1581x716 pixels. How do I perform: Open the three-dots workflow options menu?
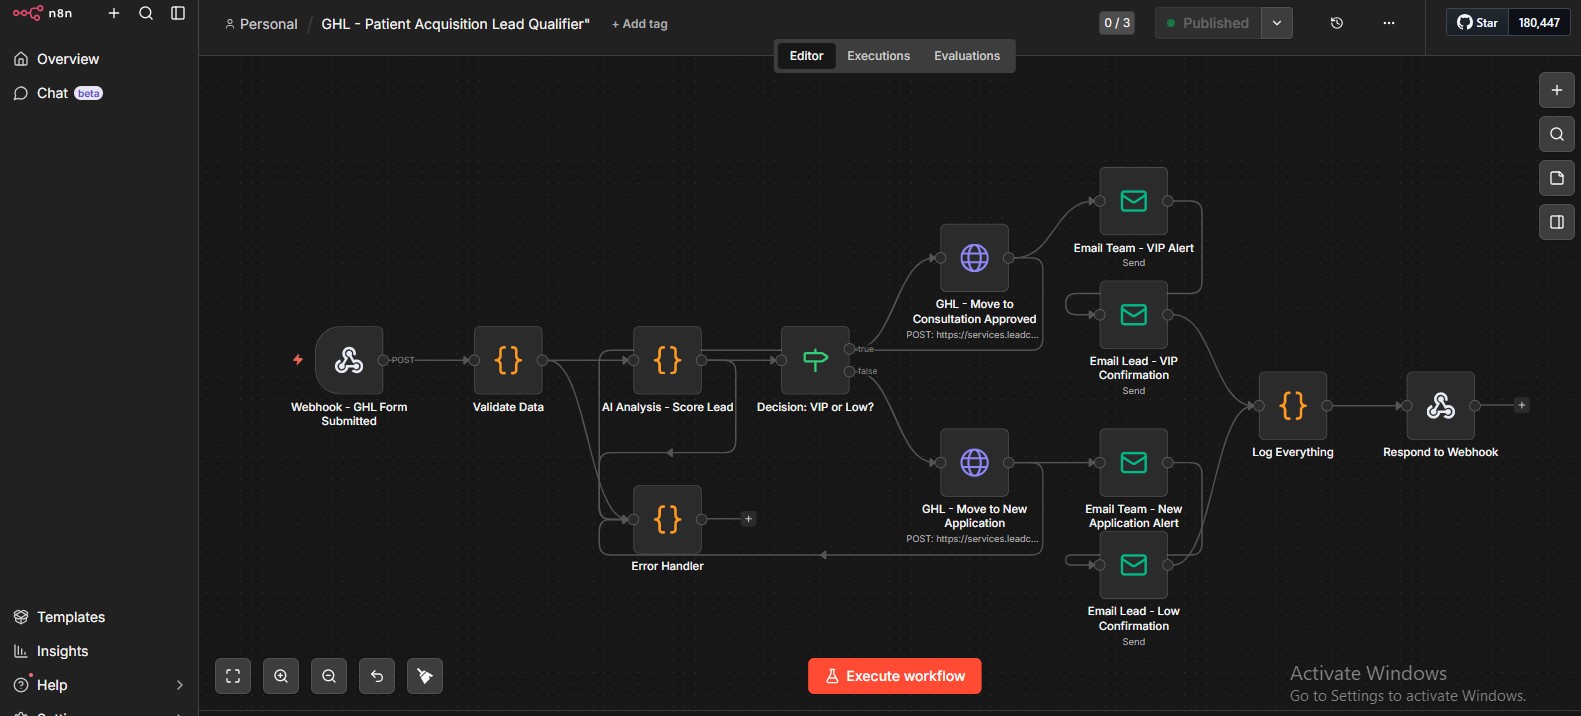pyautogui.click(x=1389, y=23)
